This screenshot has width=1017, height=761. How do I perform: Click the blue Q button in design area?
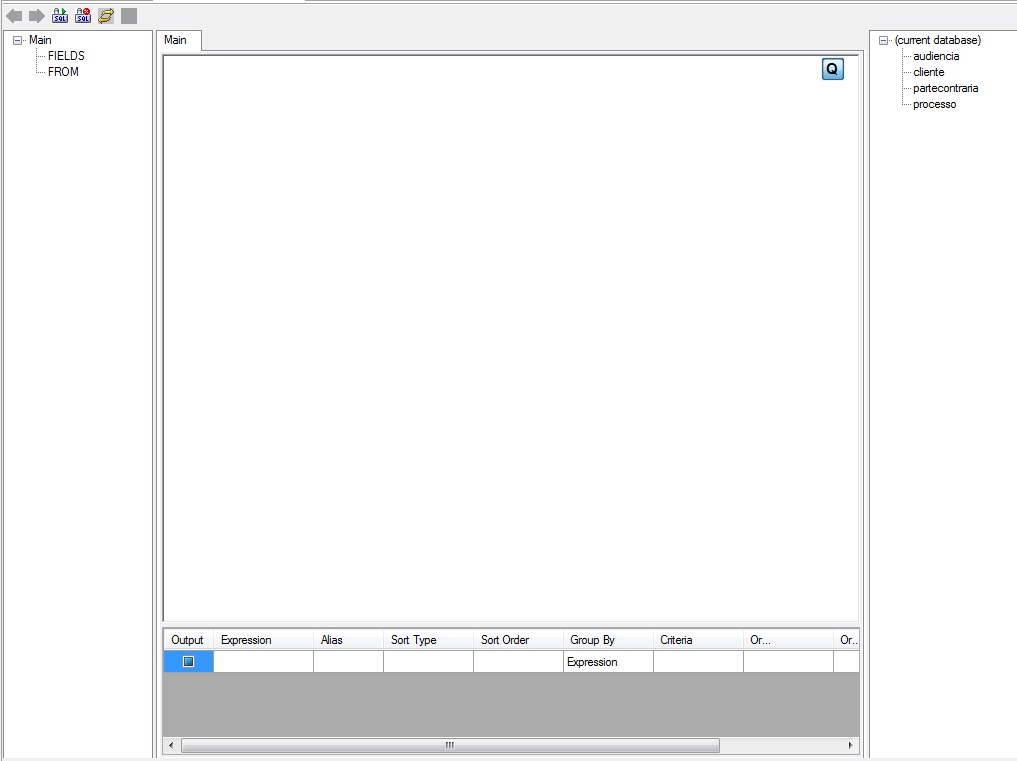(832, 69)
